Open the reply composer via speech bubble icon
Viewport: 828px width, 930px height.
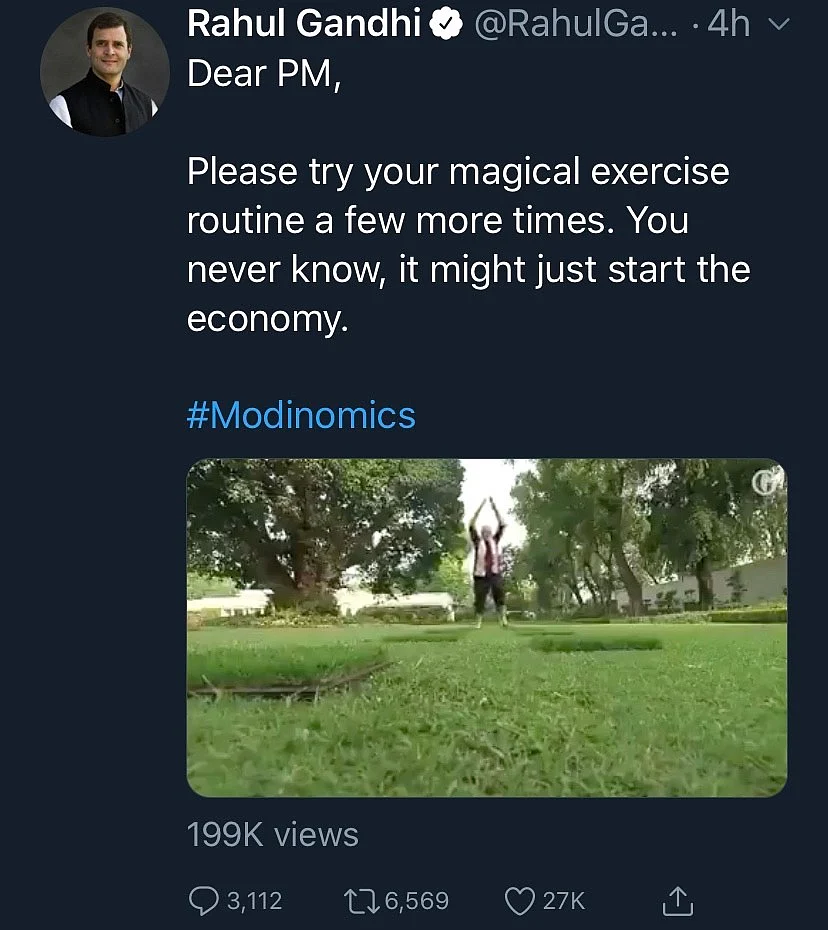coord(205,900)
